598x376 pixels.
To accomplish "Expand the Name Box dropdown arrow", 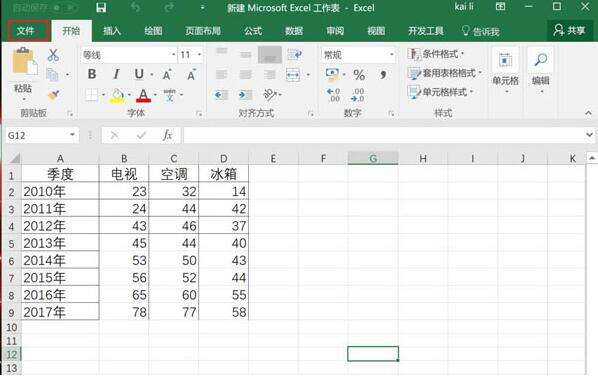I will tap(72, 135).
